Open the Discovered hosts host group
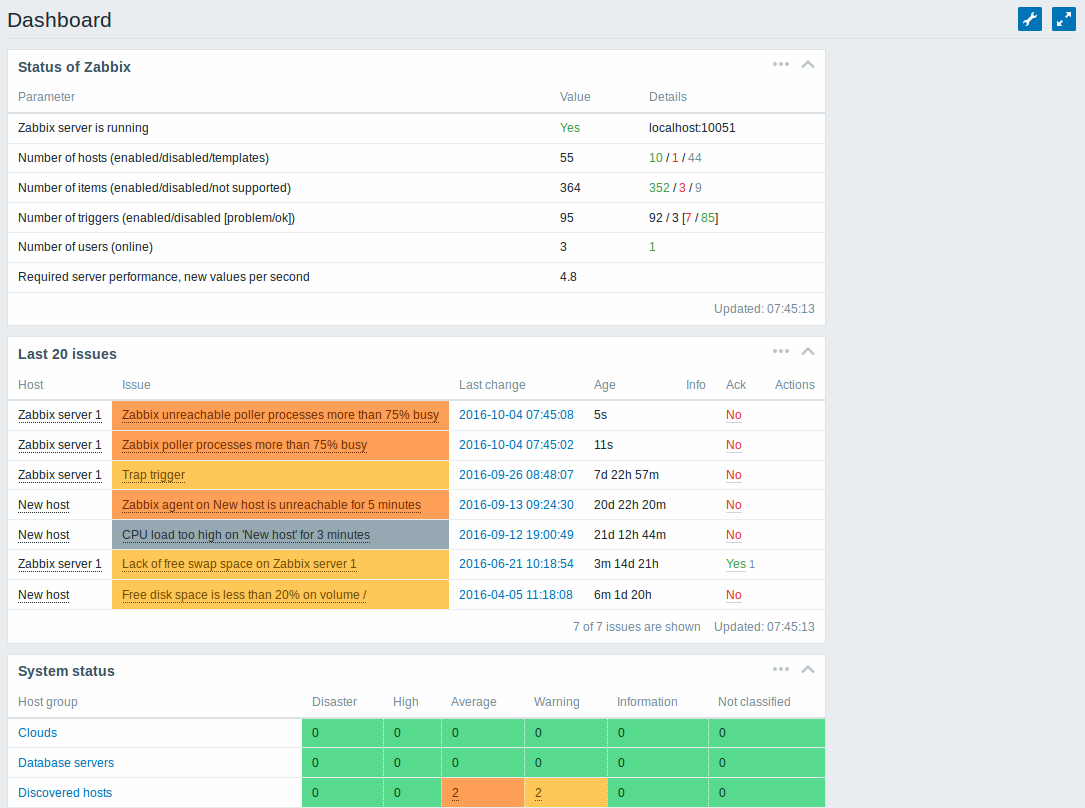Viewport: 1085px width, 808px height. pyautogui.click(x=65, y=793)
